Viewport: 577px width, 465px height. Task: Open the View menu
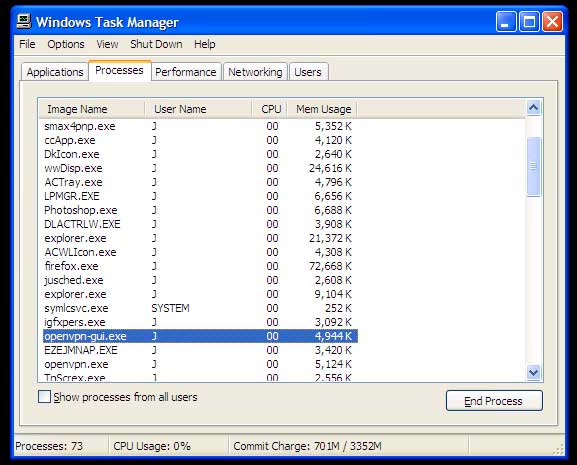[107, 44]
